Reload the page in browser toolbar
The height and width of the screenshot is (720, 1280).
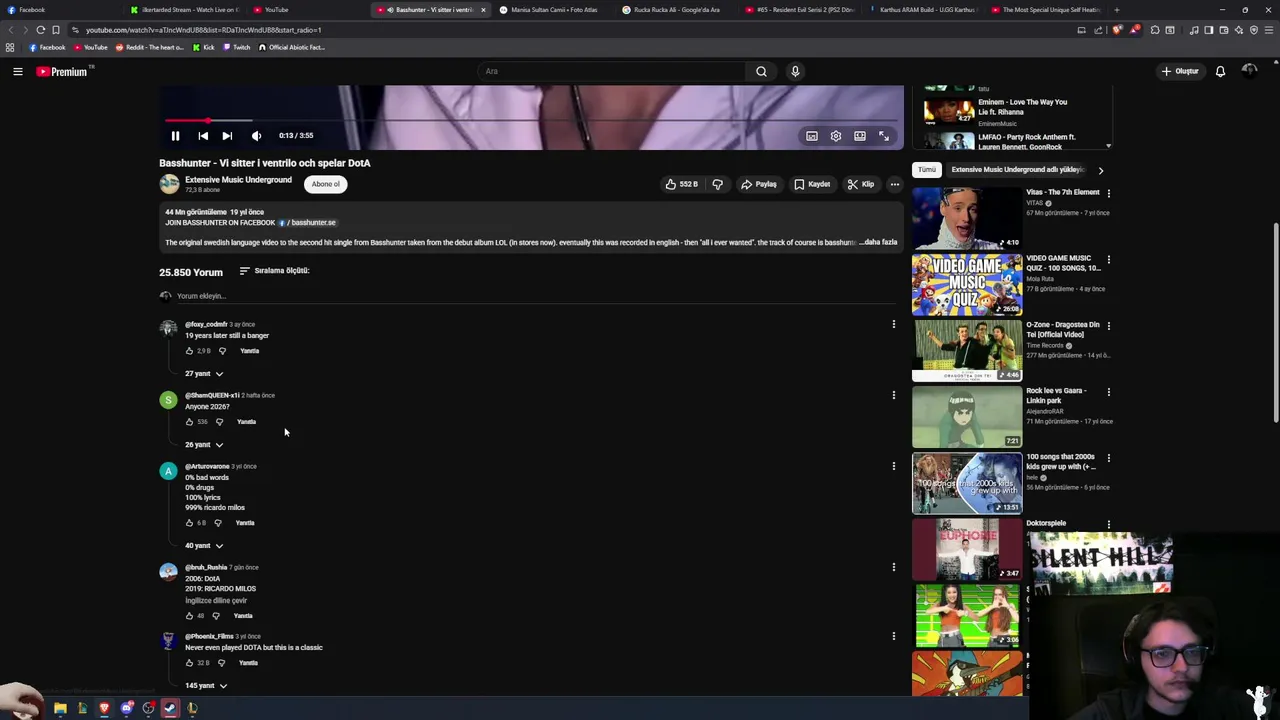click(41, 30)
